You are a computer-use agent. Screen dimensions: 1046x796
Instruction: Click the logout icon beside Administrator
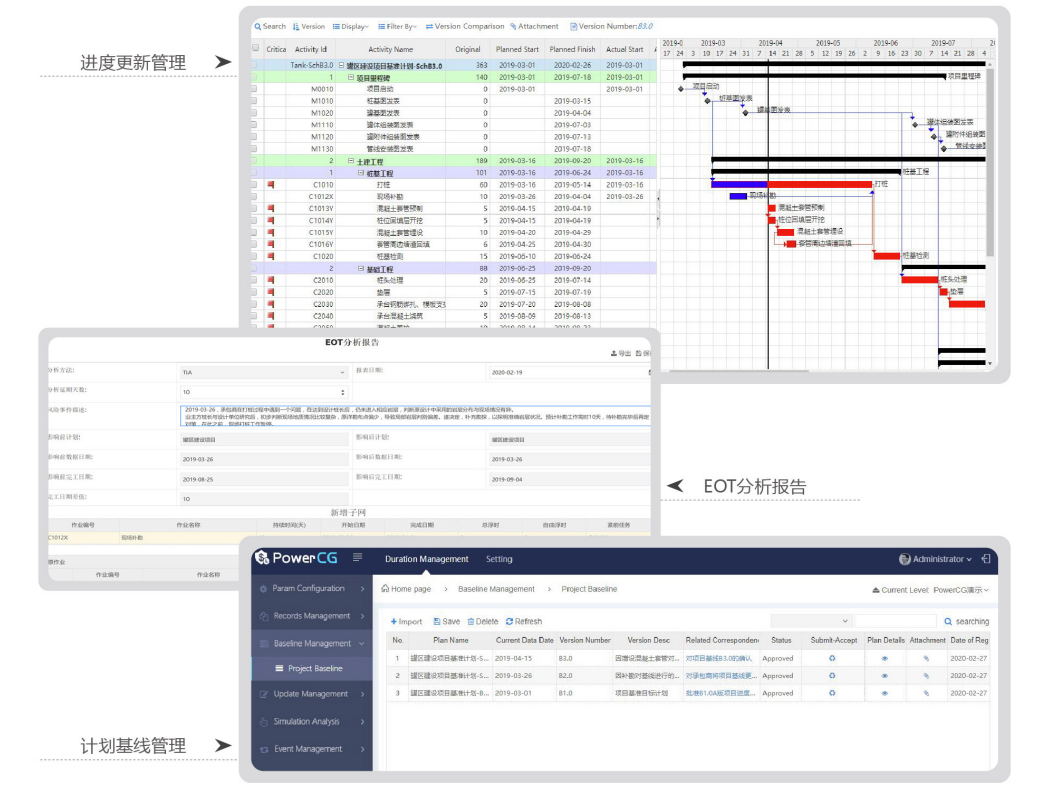(985, 559)
